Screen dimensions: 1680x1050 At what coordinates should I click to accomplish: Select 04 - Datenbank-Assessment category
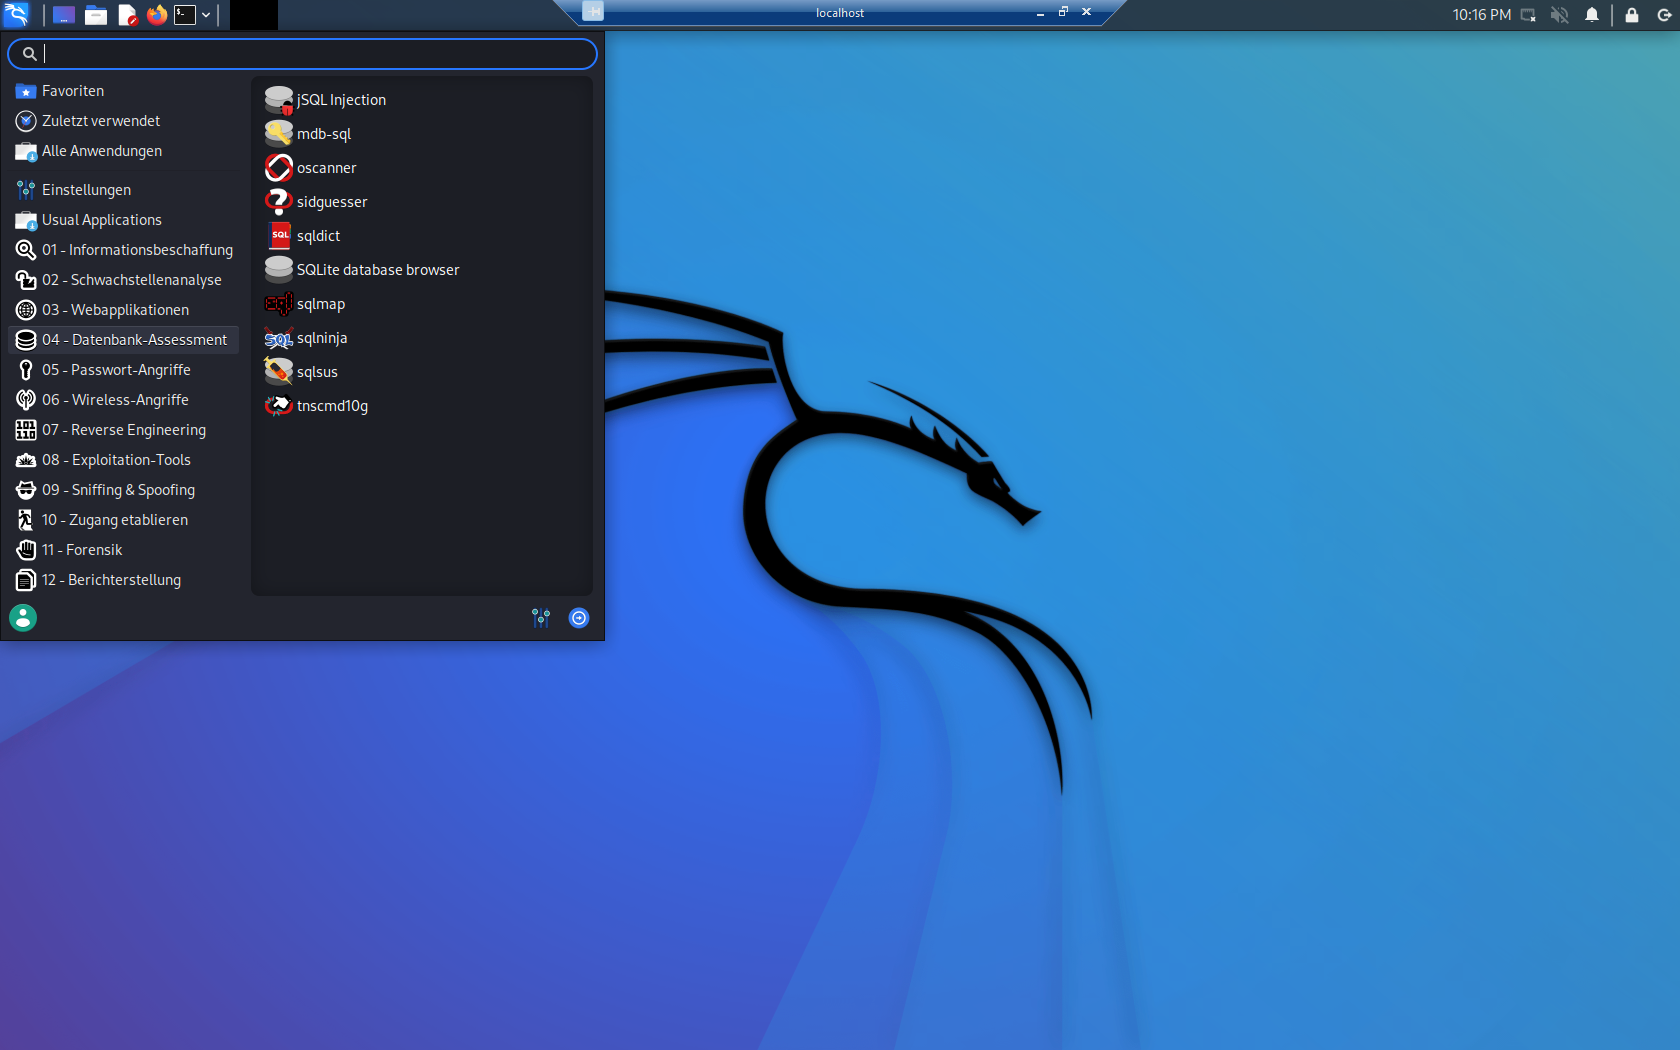point(124,340)
